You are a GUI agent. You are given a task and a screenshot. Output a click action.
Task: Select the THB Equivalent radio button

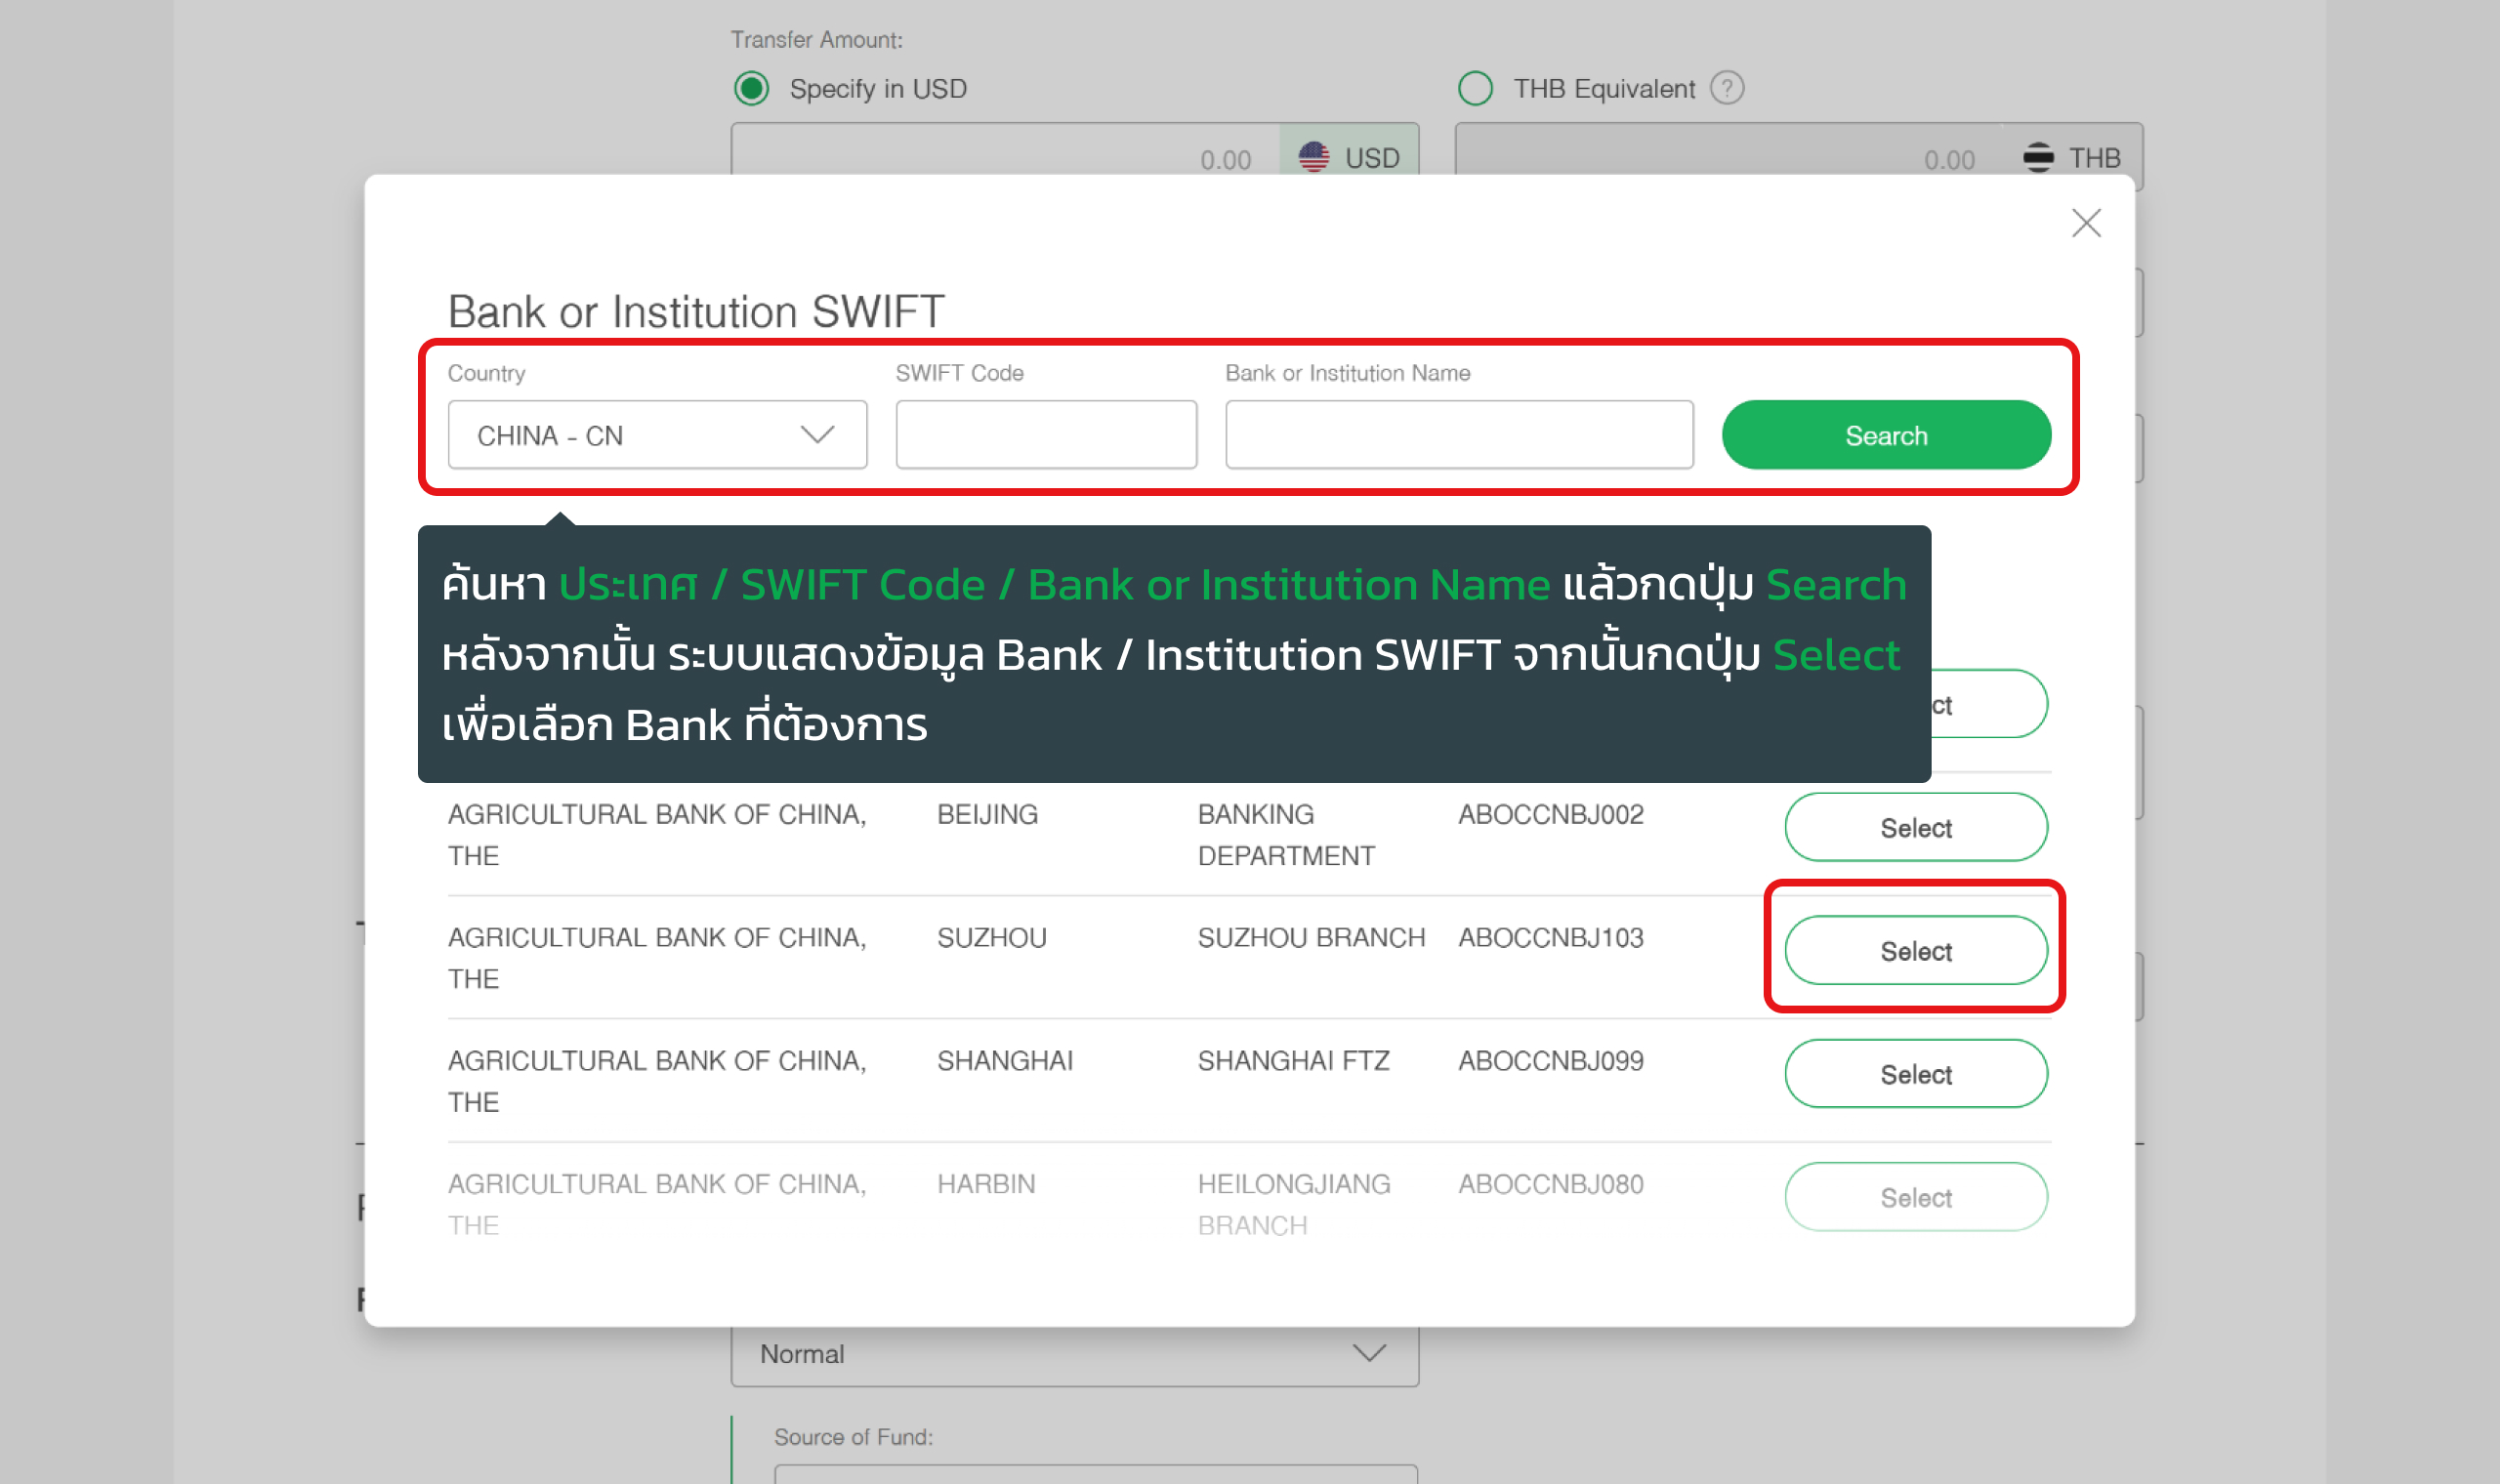pos(1476,89)
